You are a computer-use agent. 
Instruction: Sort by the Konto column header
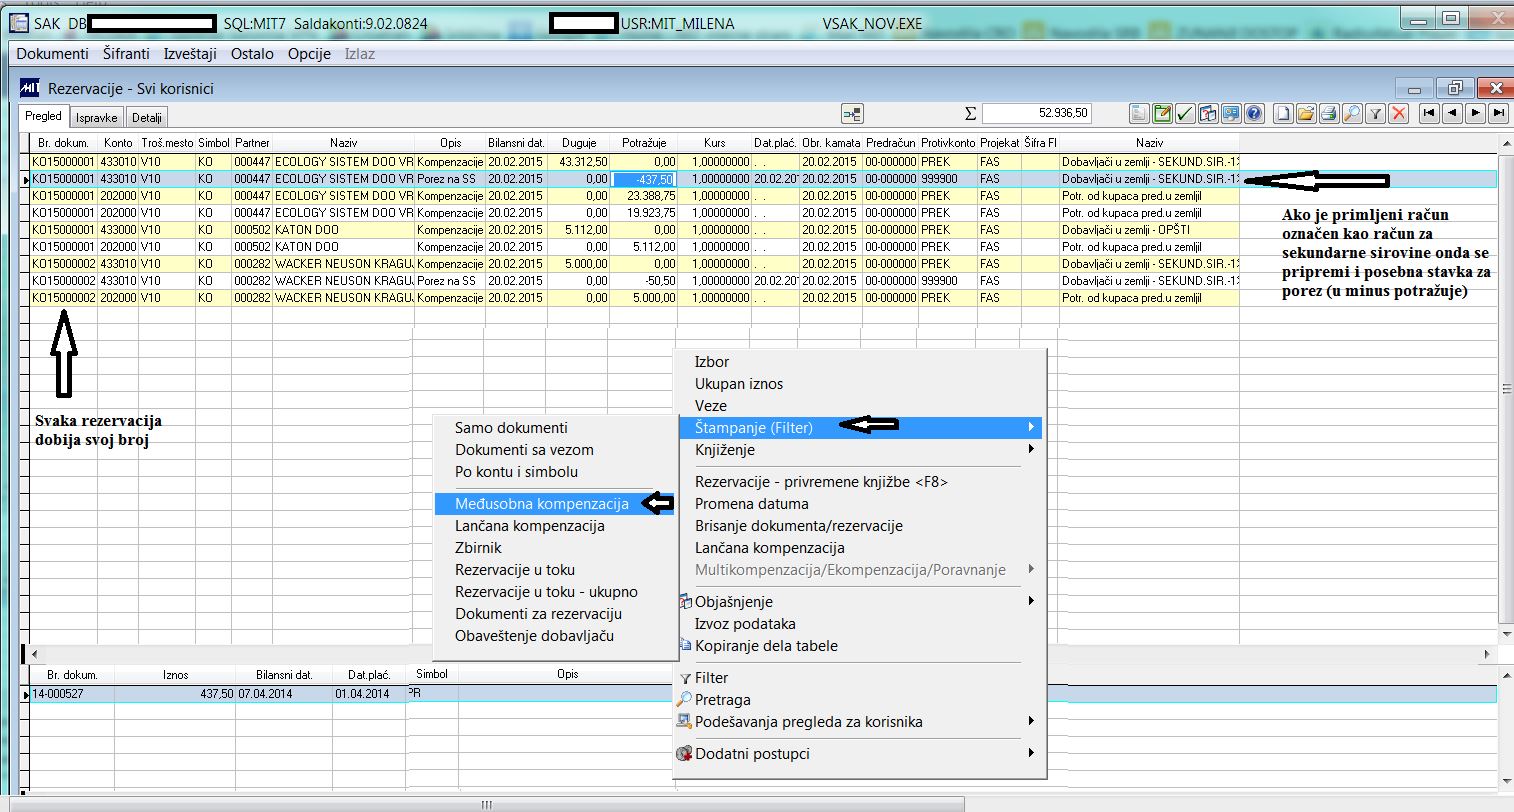(117, 143)
